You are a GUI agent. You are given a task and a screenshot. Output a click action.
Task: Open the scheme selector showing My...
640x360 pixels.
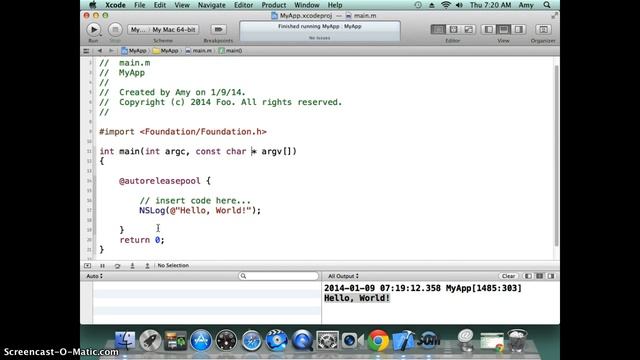click(x=138, y=29)
